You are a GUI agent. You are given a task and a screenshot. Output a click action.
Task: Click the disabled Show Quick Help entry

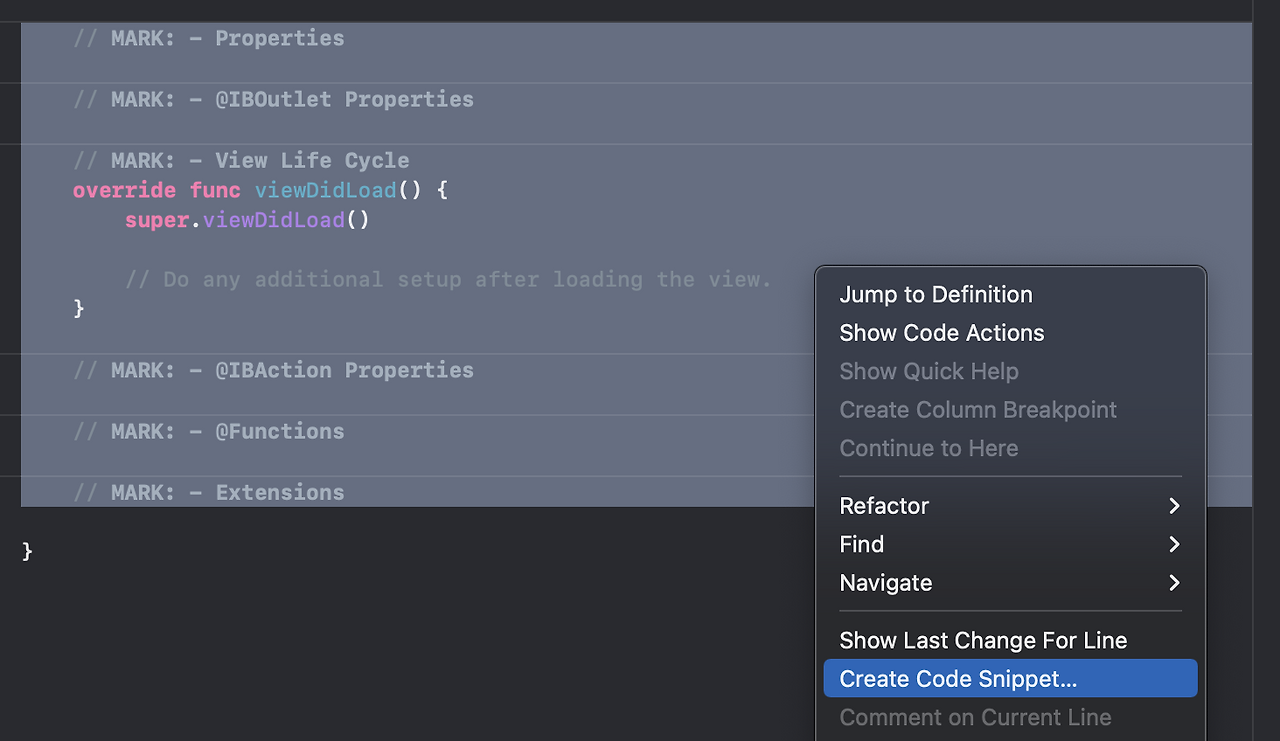[x=929, y=371]
